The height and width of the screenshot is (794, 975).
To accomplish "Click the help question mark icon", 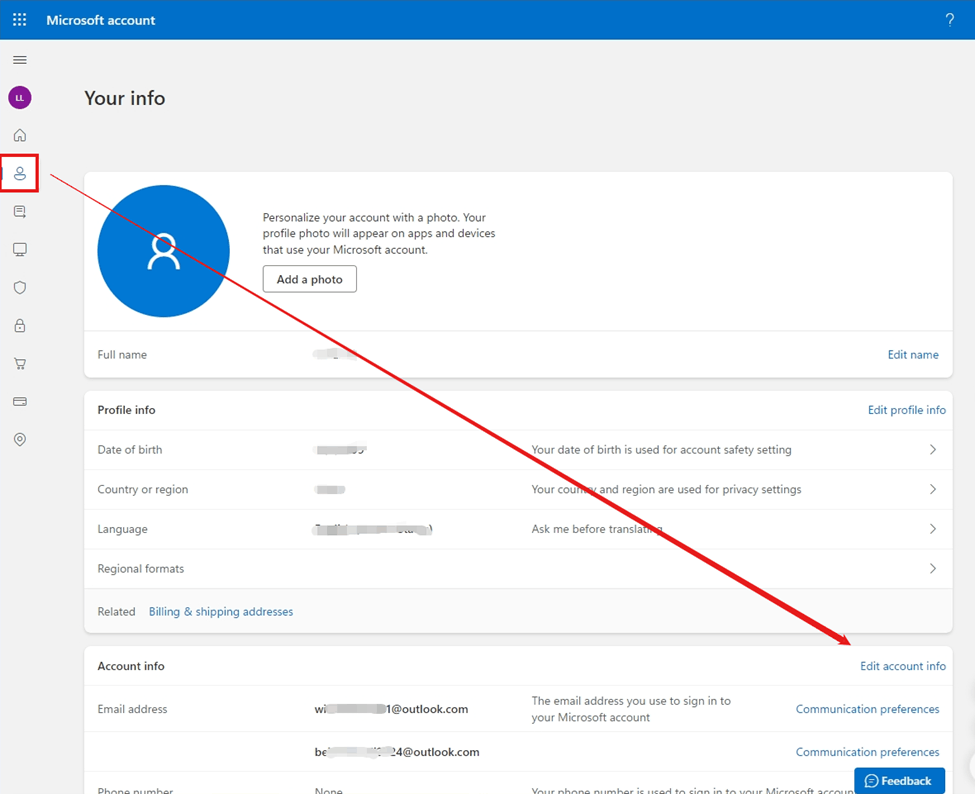I will (x=949, y=19).
